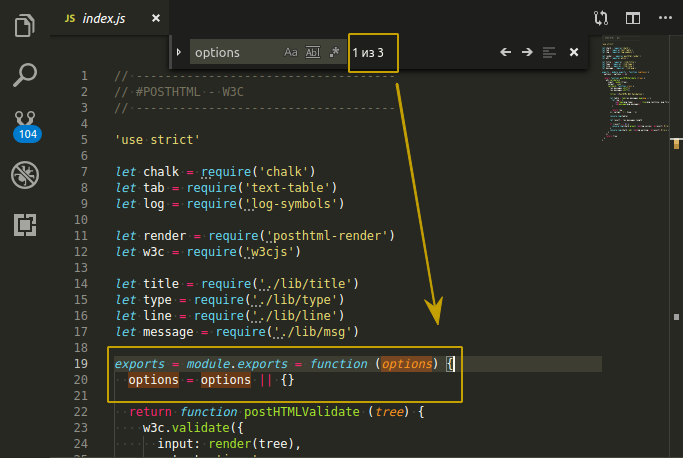Click the 'text-table' string
The height and width of the screenshot is (458, 683).
(287, 188)
